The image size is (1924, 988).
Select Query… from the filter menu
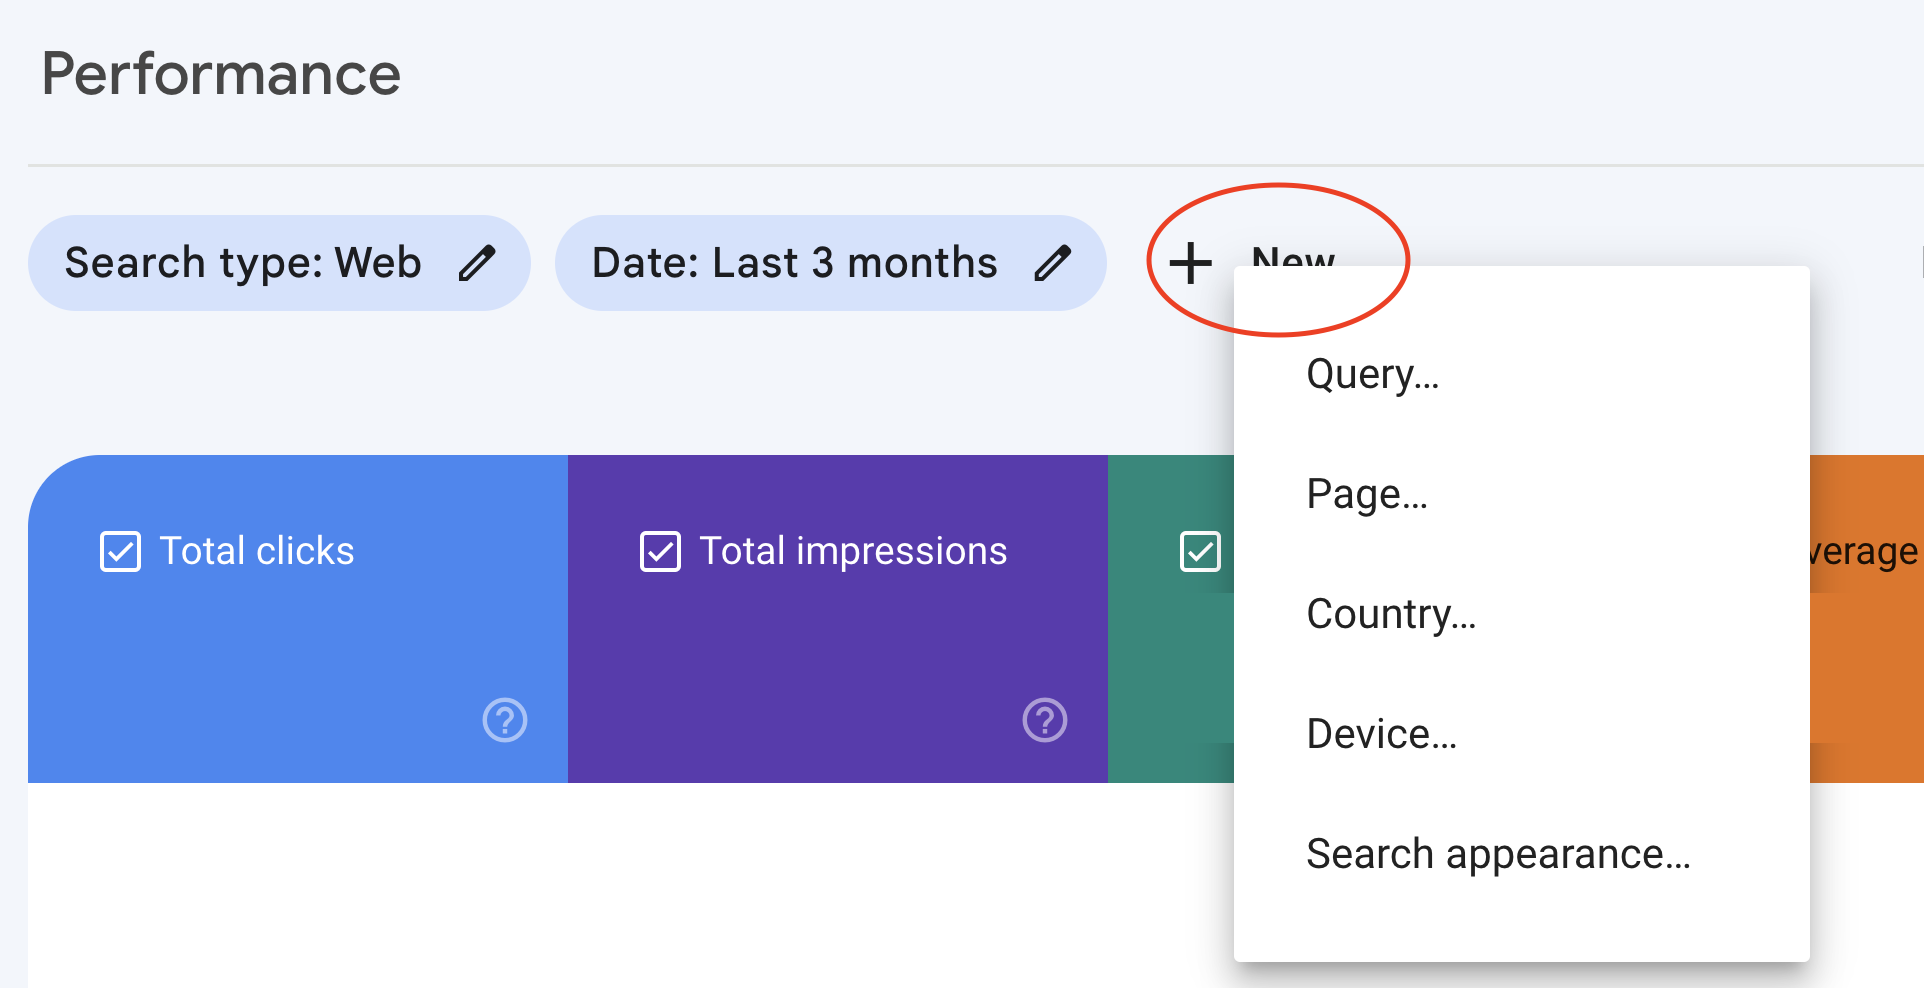pyautogui.click(x=1521, y=375)
